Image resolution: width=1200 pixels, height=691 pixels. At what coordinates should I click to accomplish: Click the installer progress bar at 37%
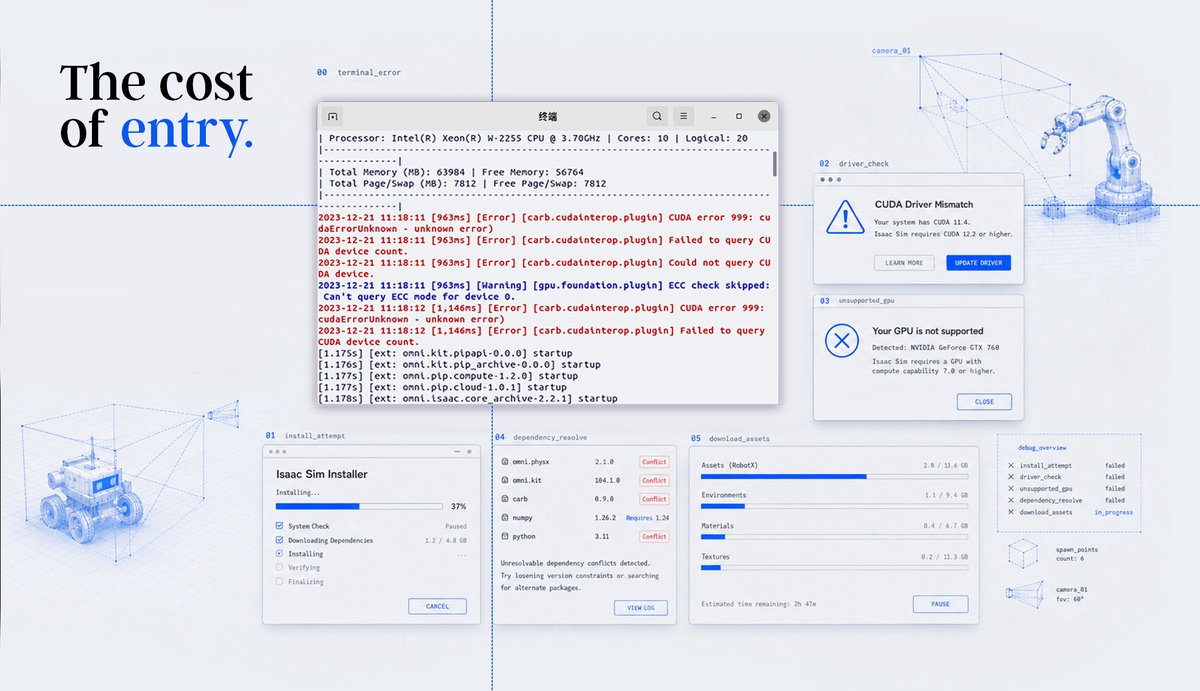coord(358,507)
